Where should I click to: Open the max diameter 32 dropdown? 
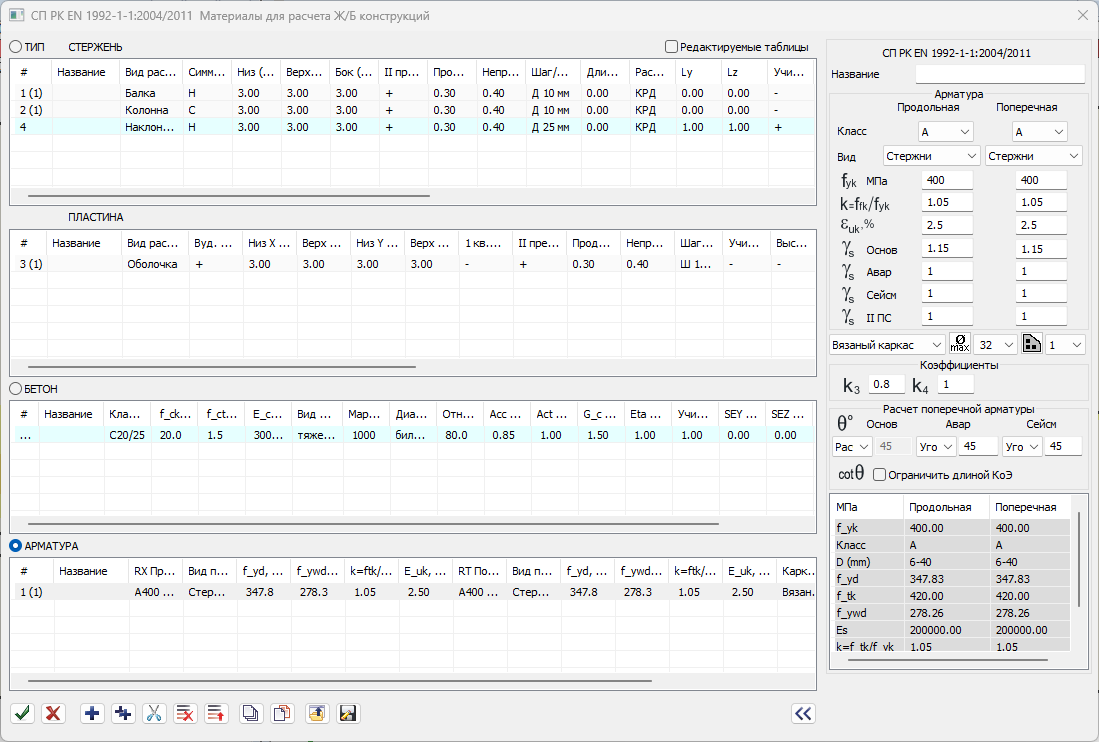(x=995, y=344)
